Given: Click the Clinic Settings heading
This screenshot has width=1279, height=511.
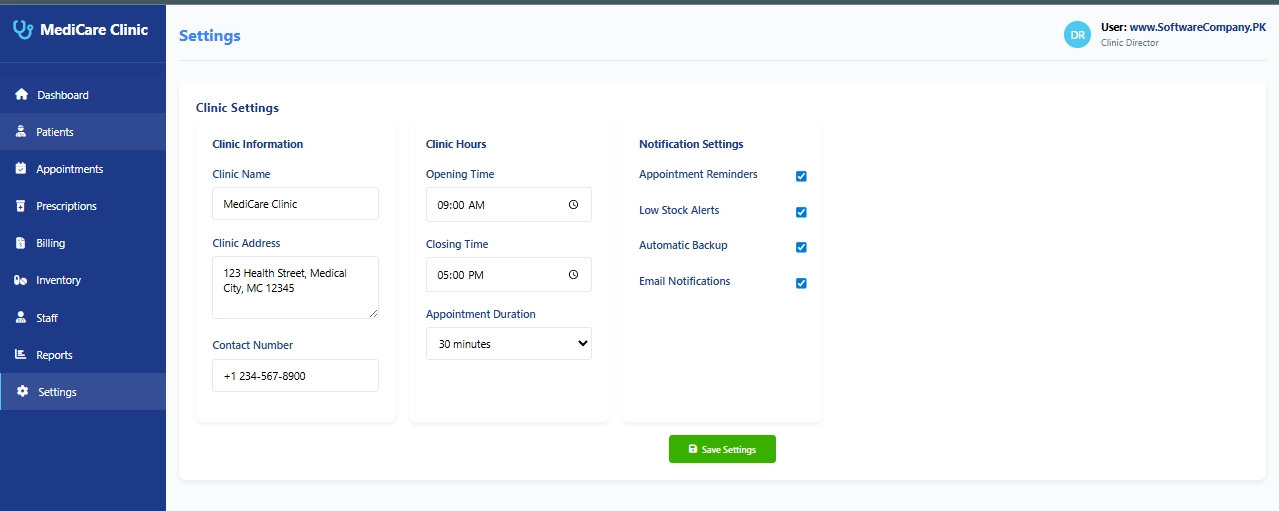Looking at the screenshot, I should click(x=237, y=108).
